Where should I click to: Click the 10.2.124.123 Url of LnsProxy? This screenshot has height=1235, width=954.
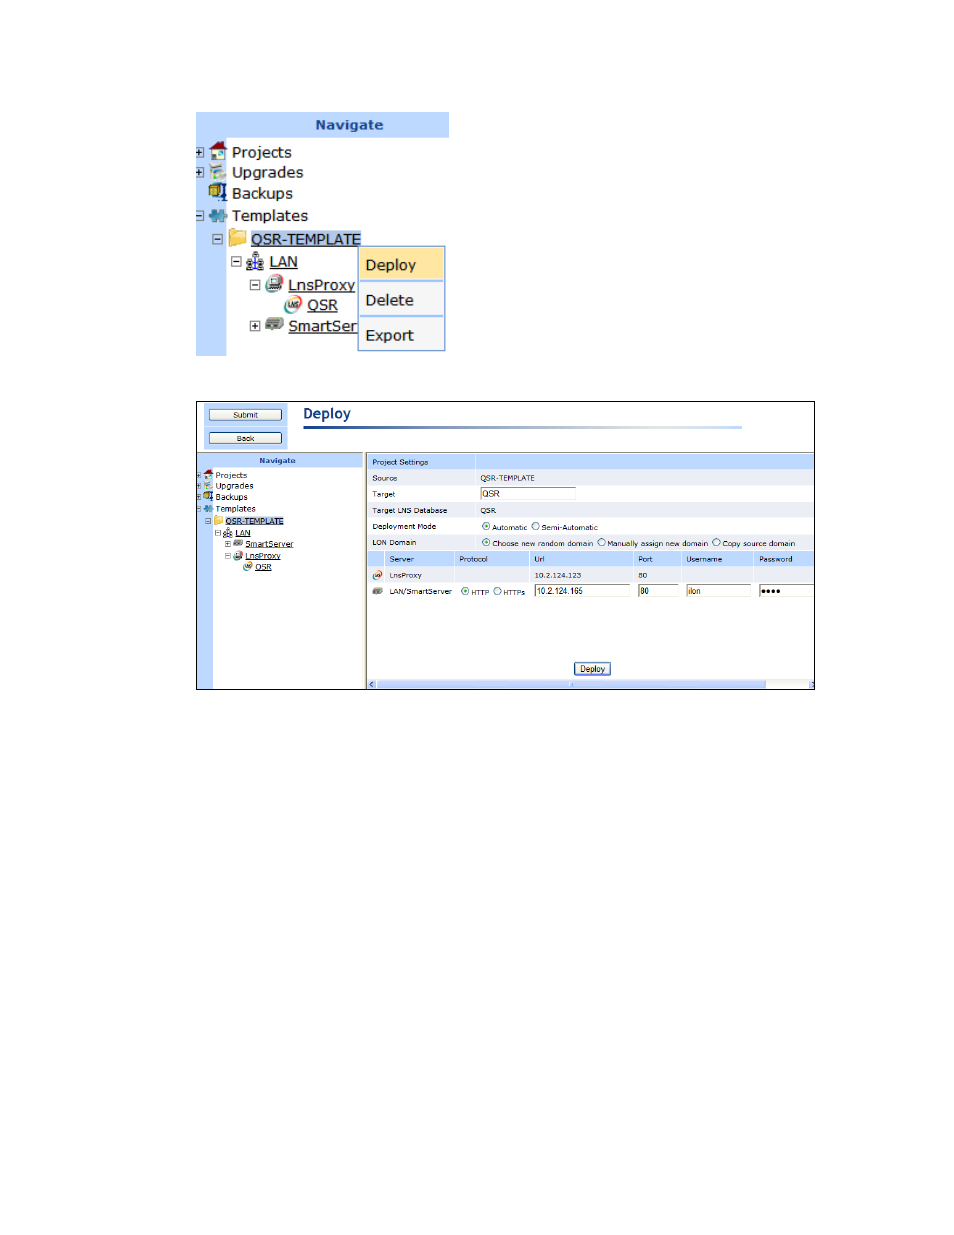(557, 575)
